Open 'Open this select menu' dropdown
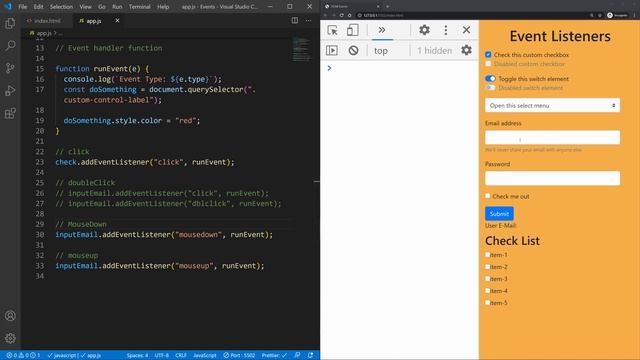 pyautogui.click(x=552, y=105)
